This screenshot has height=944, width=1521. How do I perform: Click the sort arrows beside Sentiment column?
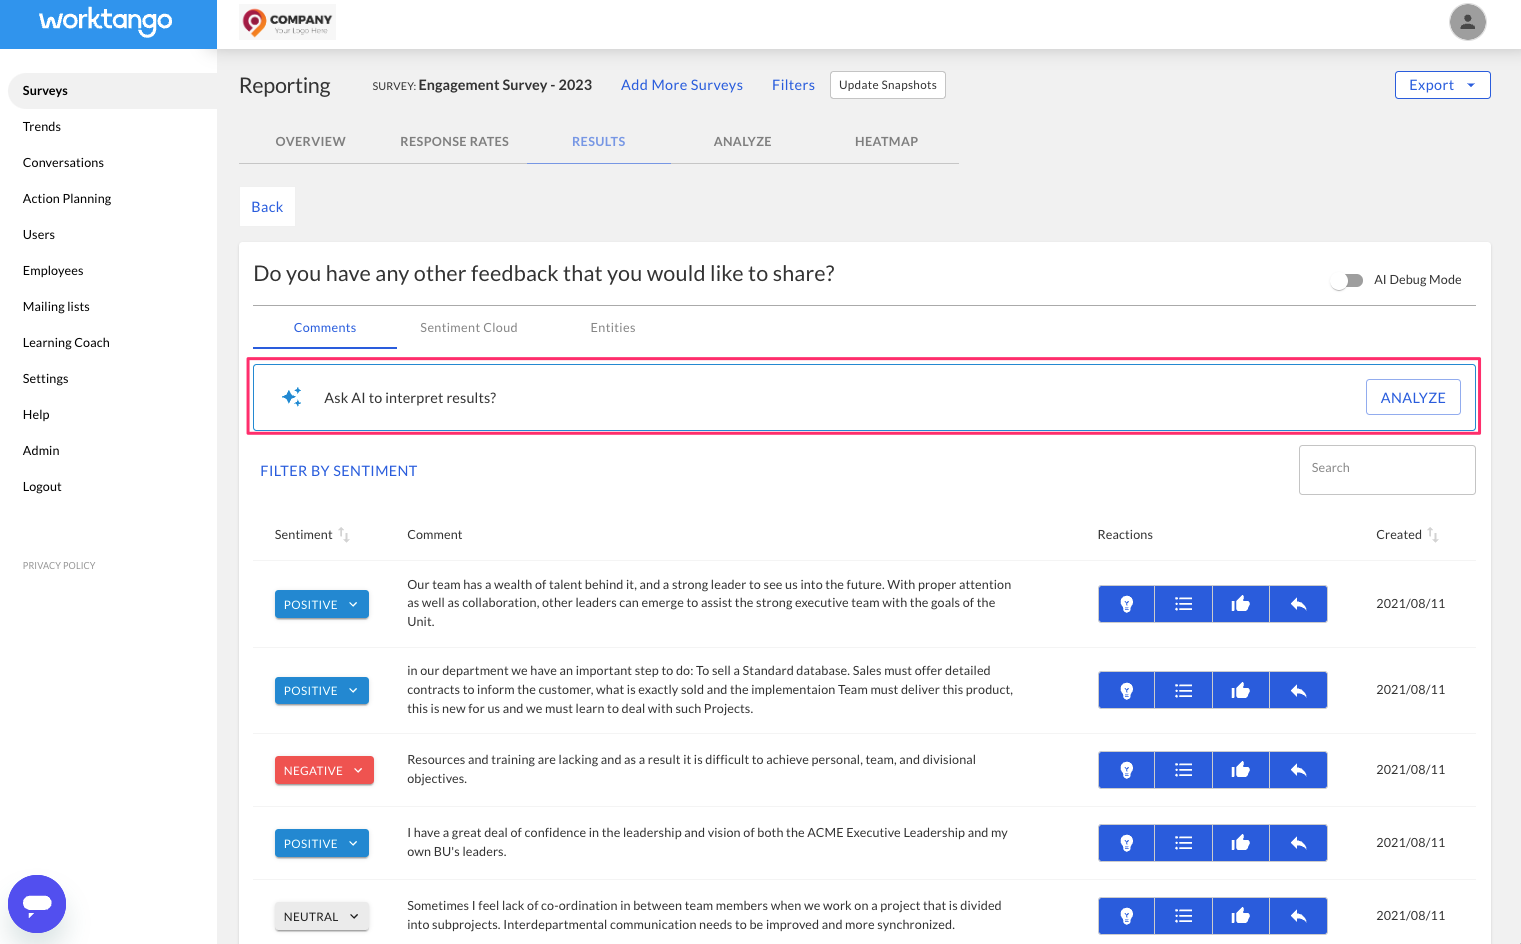344,534
